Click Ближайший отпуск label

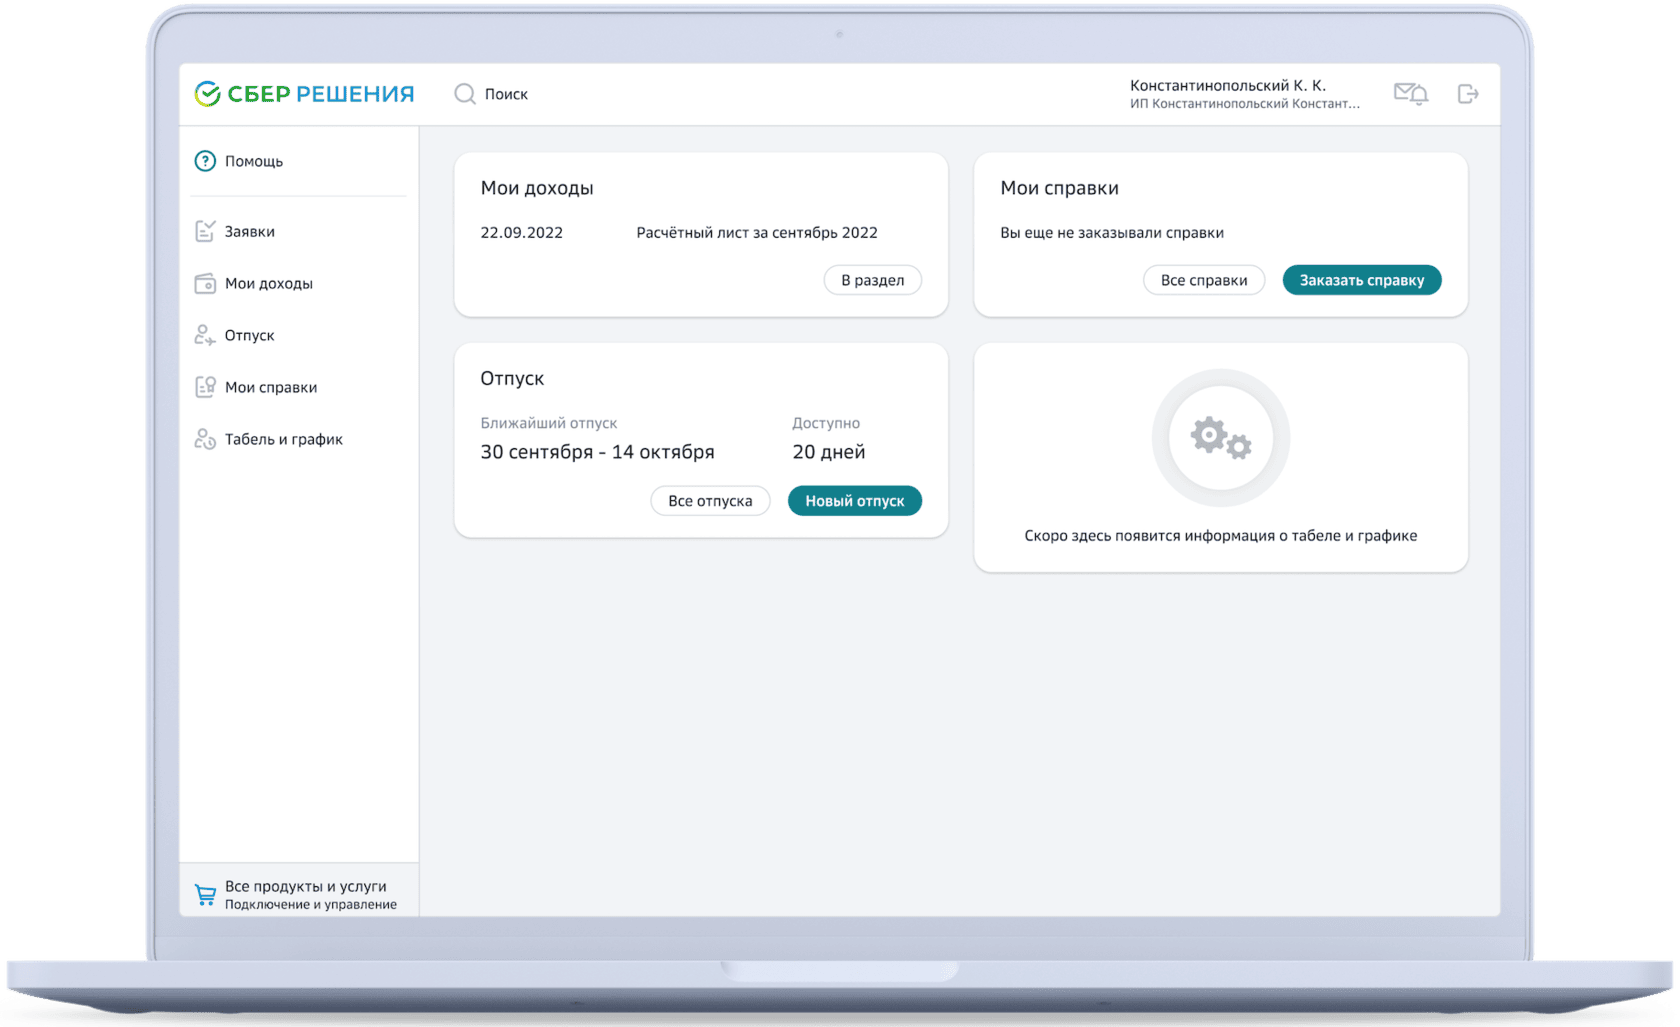548,423
